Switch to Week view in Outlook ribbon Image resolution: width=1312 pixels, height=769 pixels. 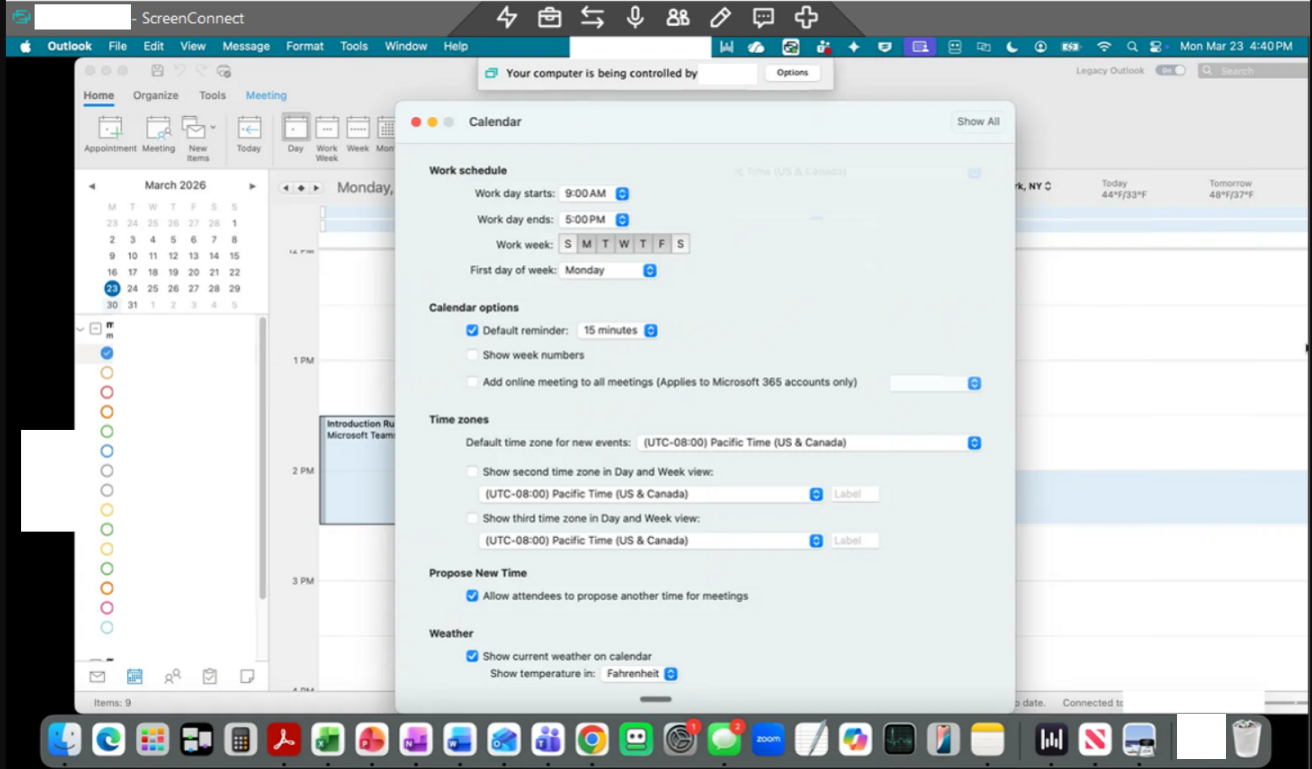(357, 134)
